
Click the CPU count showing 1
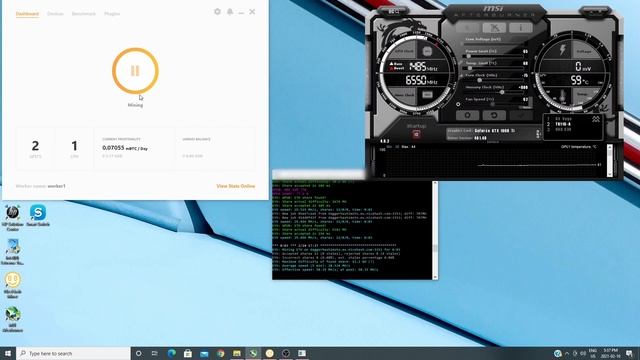click(x=74, y=146)
